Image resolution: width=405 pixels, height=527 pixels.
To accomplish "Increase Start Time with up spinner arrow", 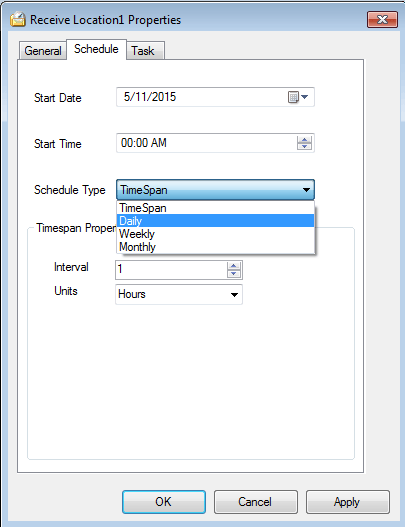I will (304, 139).
